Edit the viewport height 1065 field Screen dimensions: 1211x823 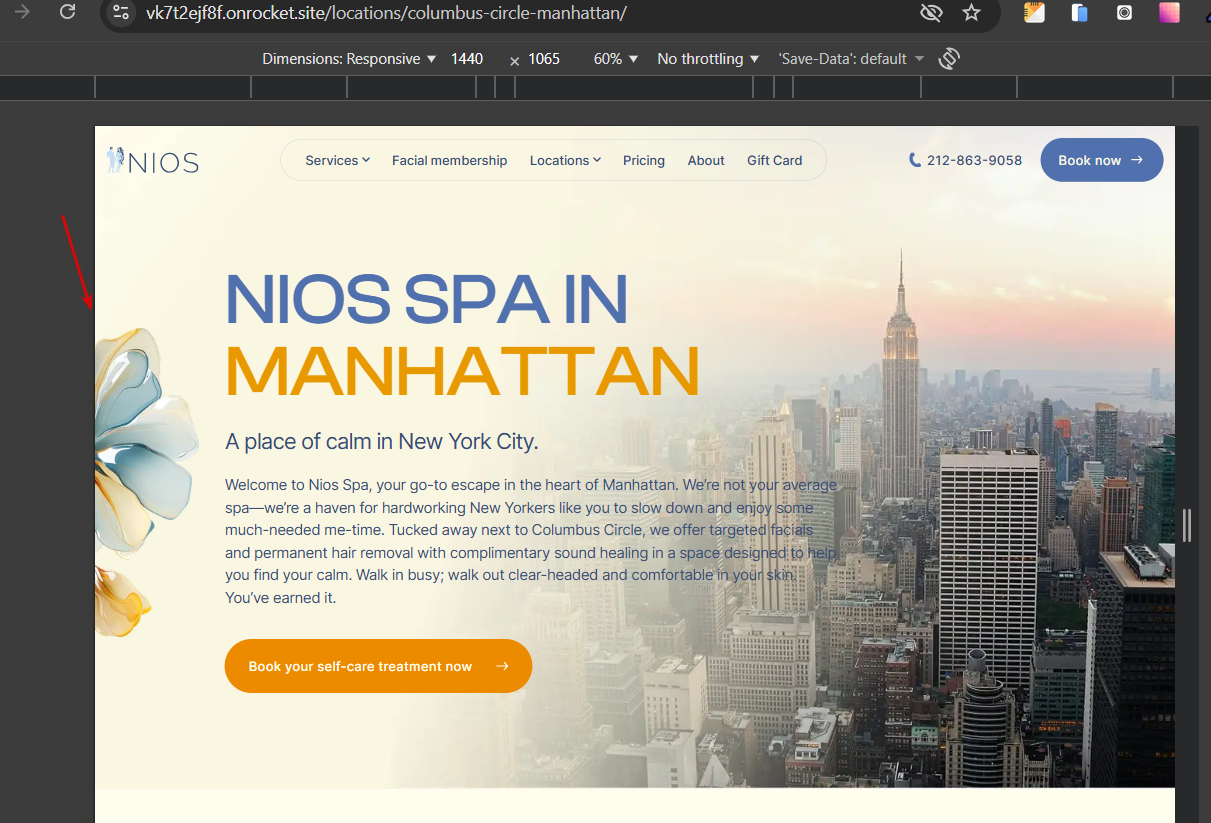coord(544,59)
